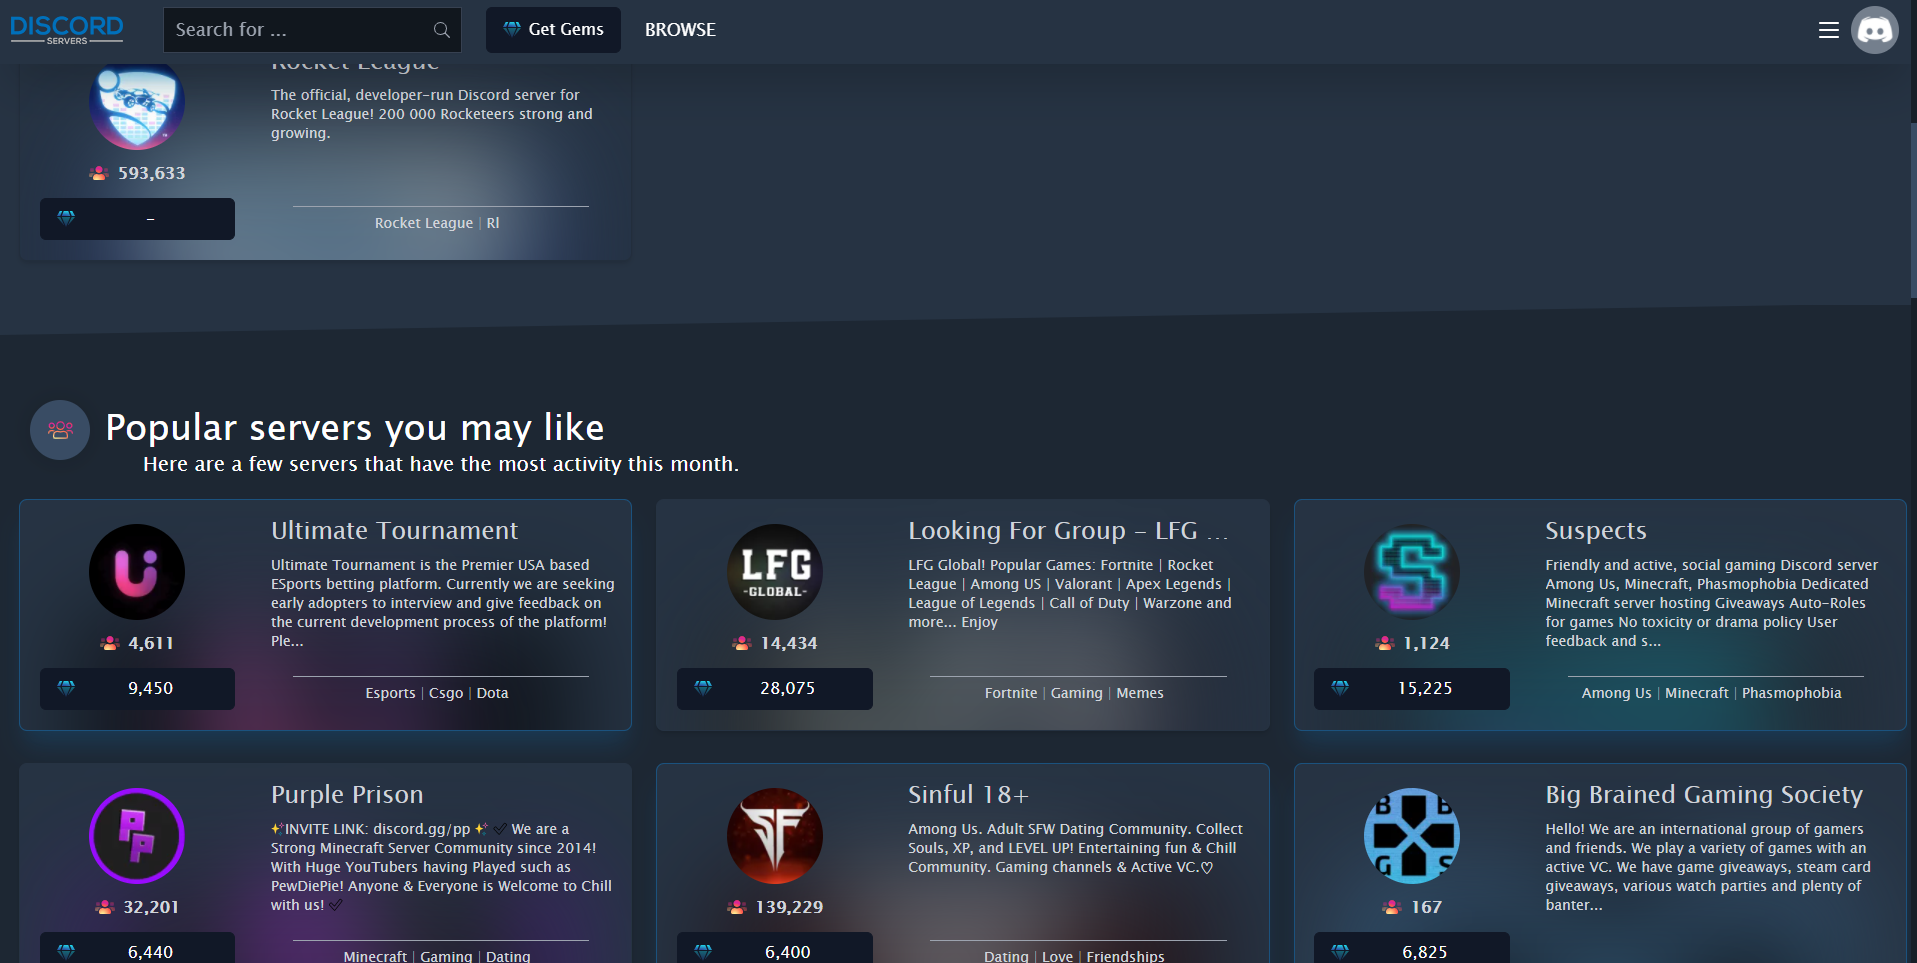Screen dimensions: 1917x963
Task: Open the LFG Global logo avatar
Action: tap(775, 572)
